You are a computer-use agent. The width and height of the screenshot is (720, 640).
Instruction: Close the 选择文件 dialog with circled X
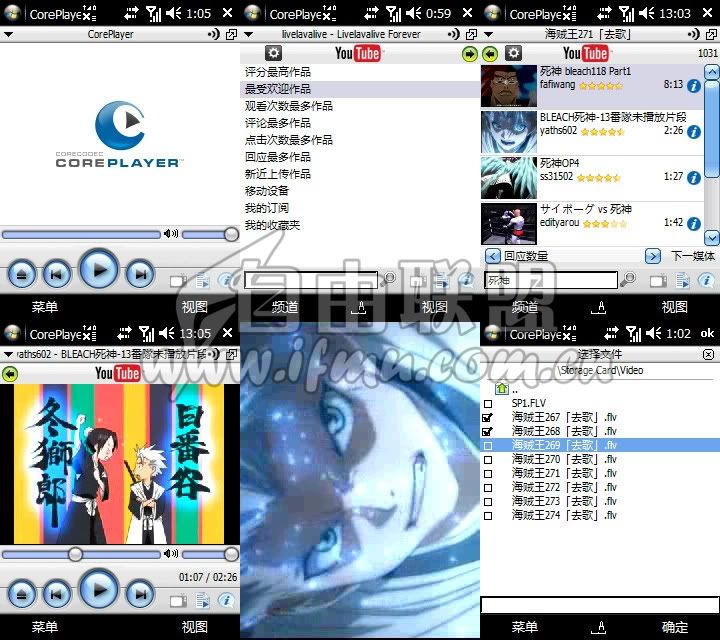pos(709,354)
